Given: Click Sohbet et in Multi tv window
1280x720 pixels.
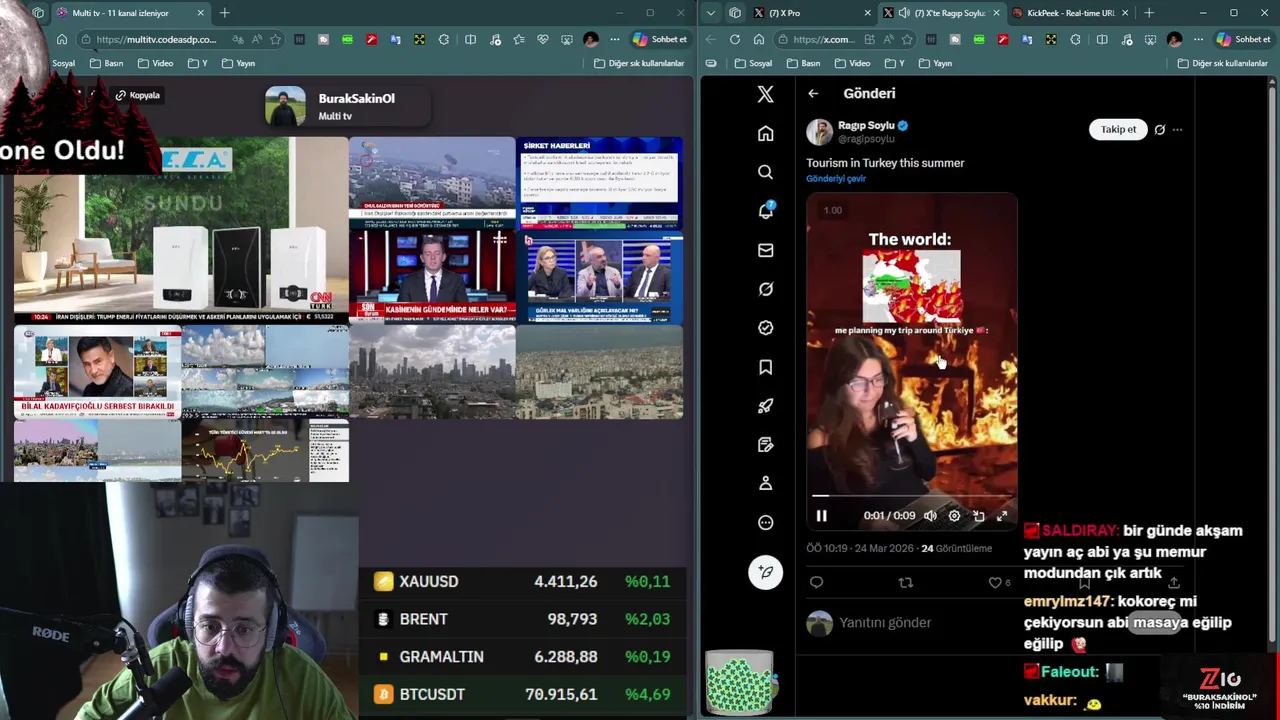Looking at the screenshot, I should click(x=660, y=39).
